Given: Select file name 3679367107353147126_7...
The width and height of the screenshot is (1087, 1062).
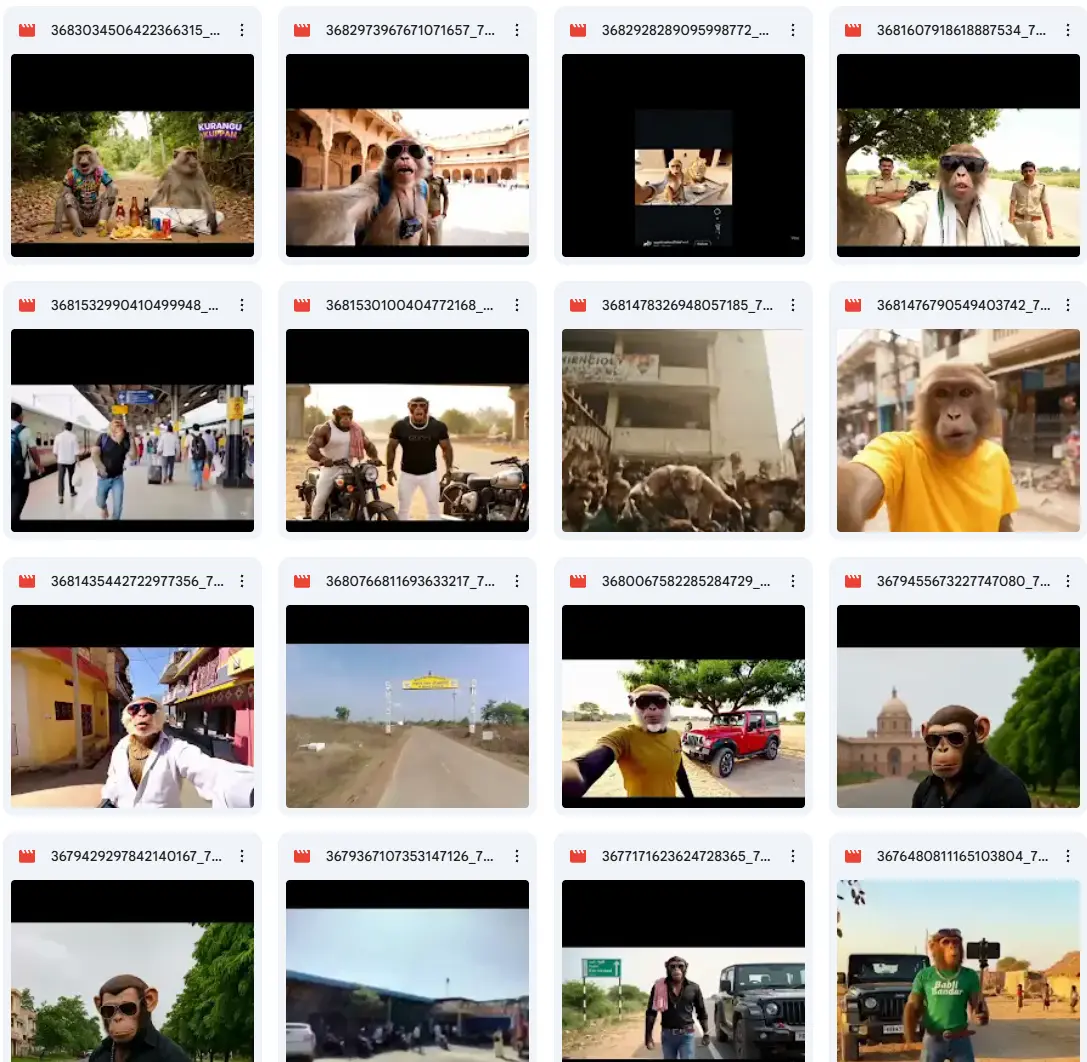Looking at the screenshot, I should pos(410,856).
